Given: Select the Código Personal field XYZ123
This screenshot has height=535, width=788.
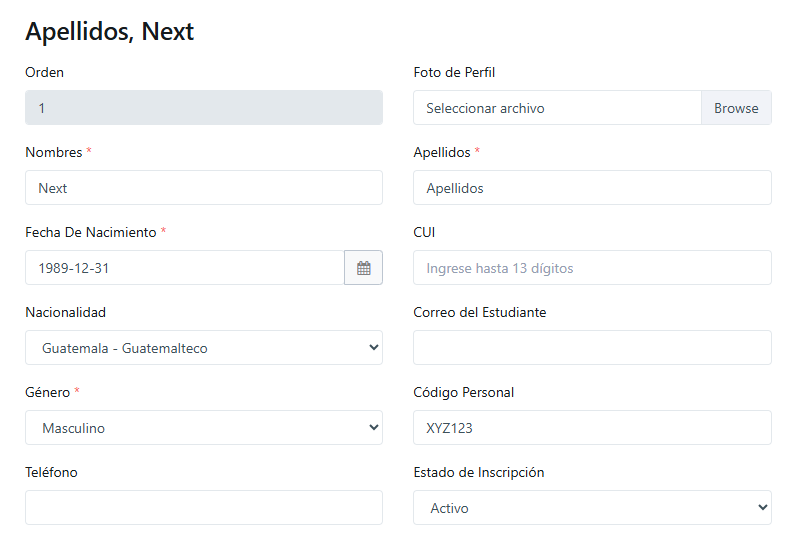Looking at the screenshot, I should click(593, 427).
